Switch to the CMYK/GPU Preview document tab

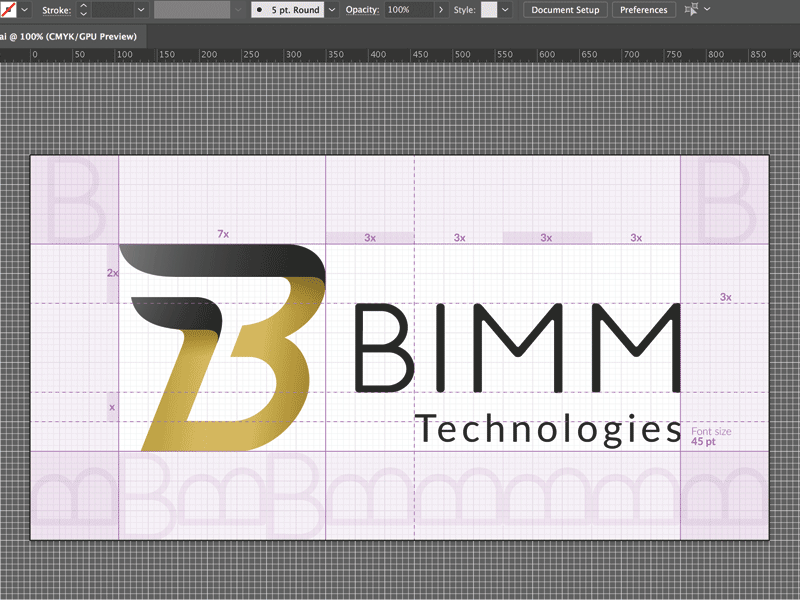click(x=70, y=34)
